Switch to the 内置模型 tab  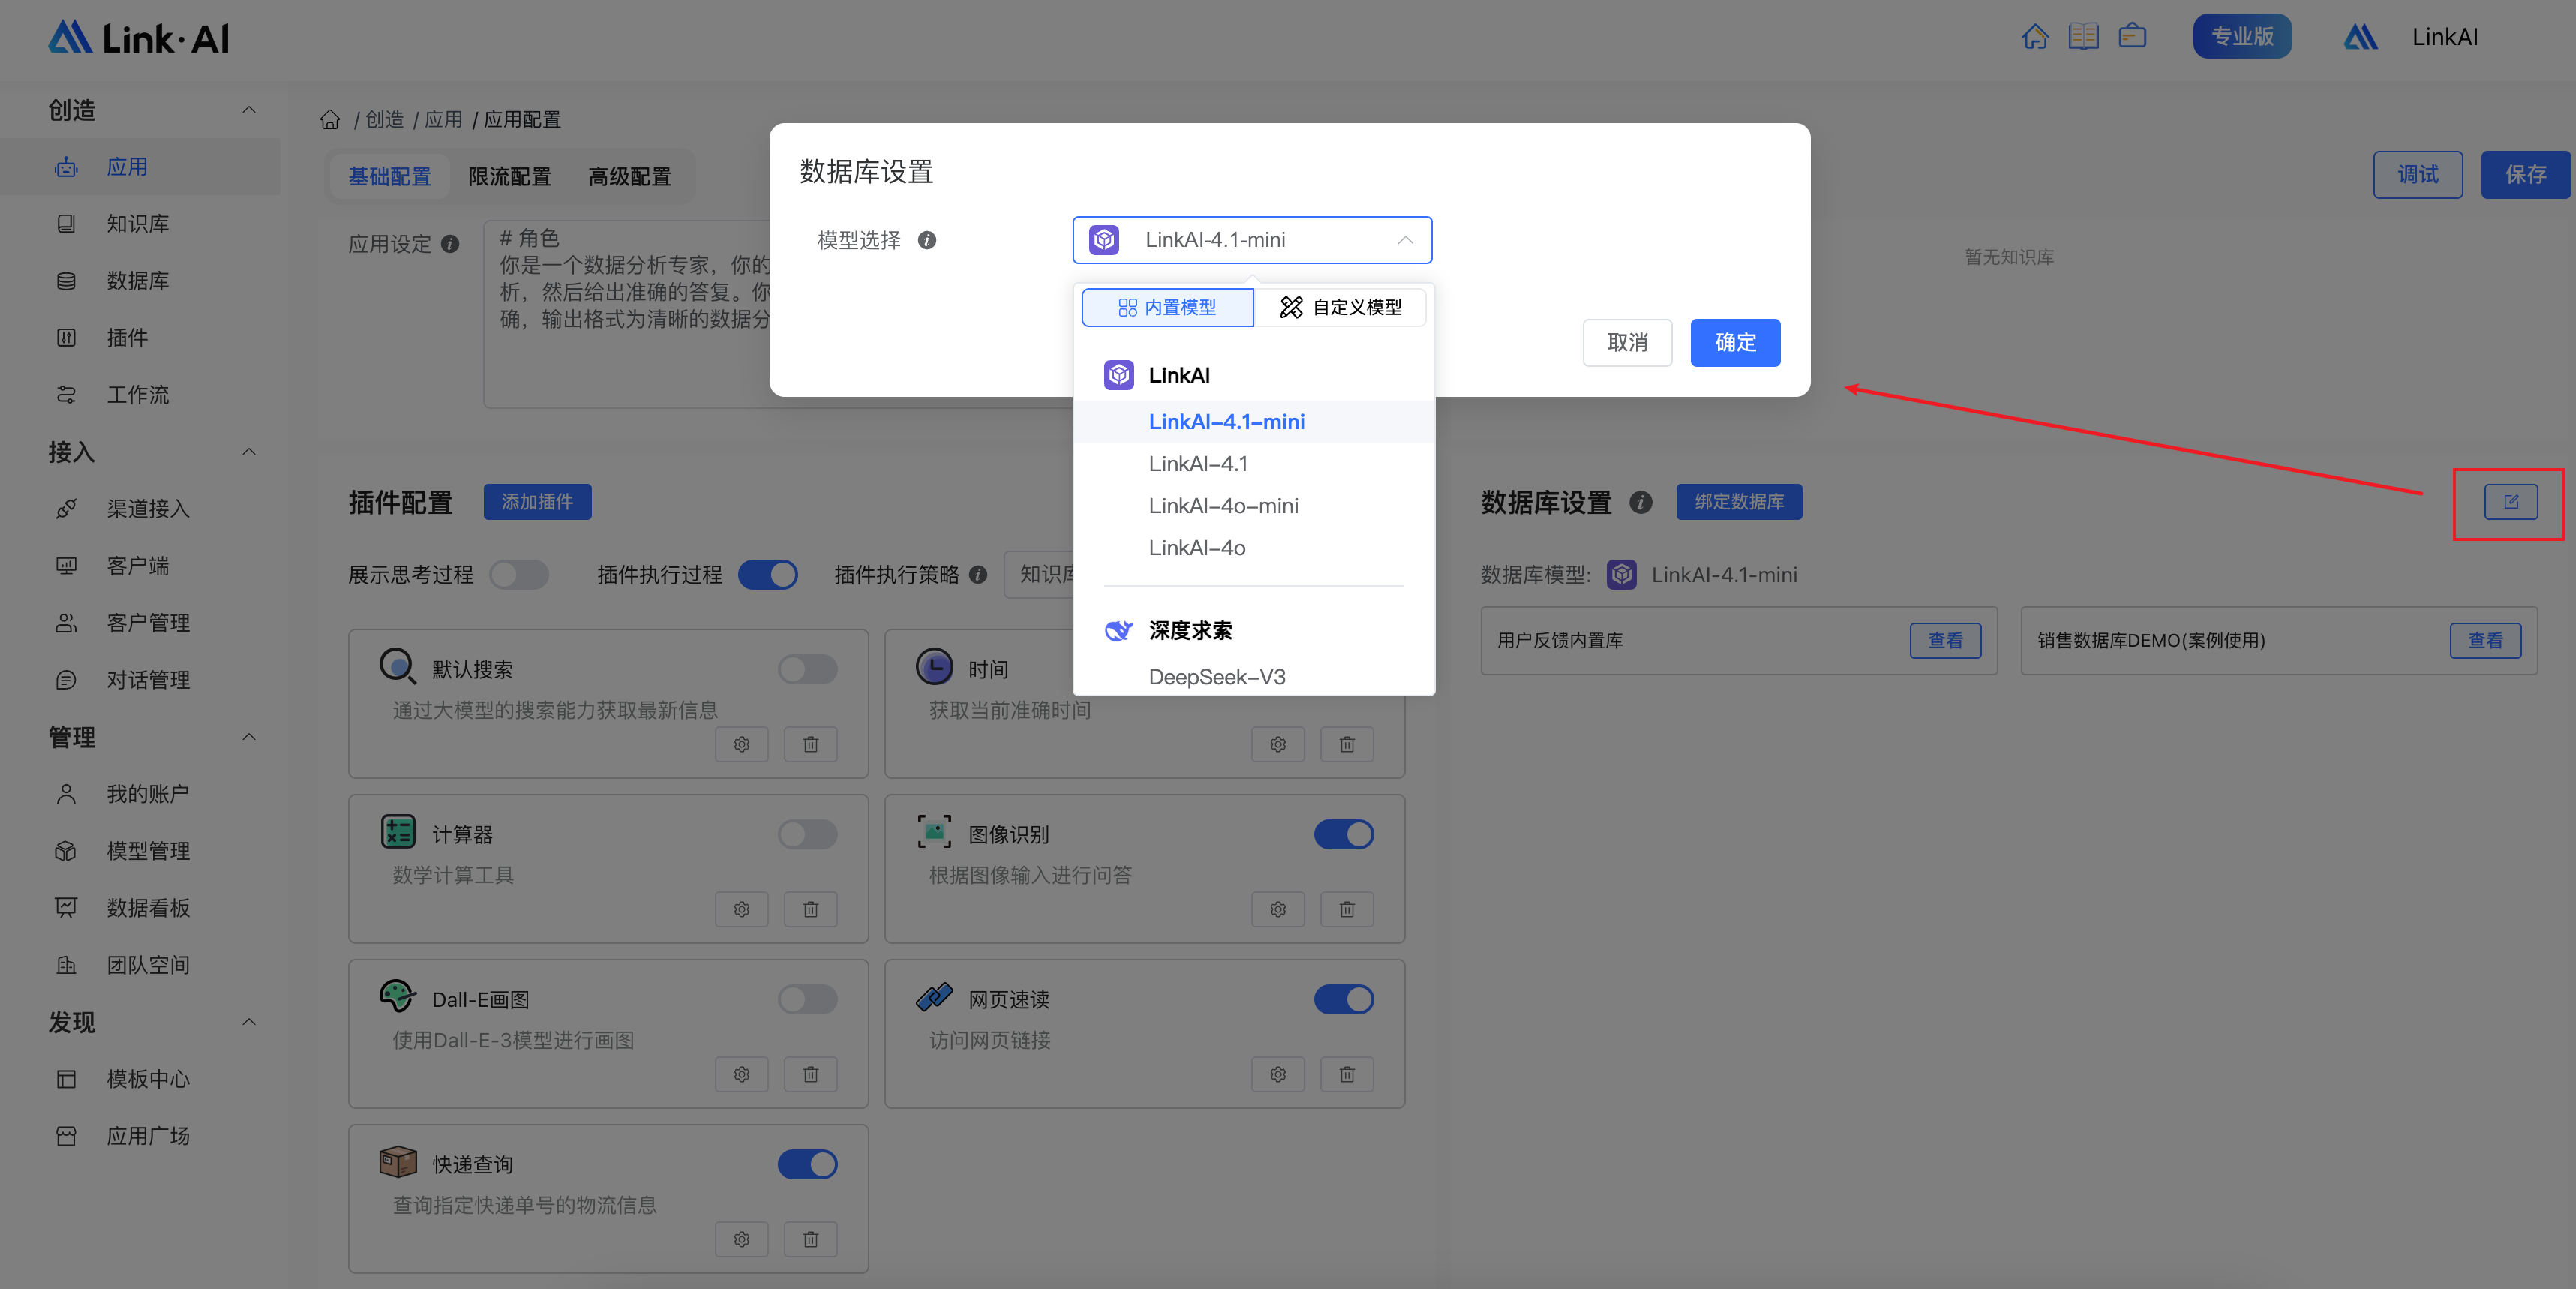click(x=1167, y=307)
